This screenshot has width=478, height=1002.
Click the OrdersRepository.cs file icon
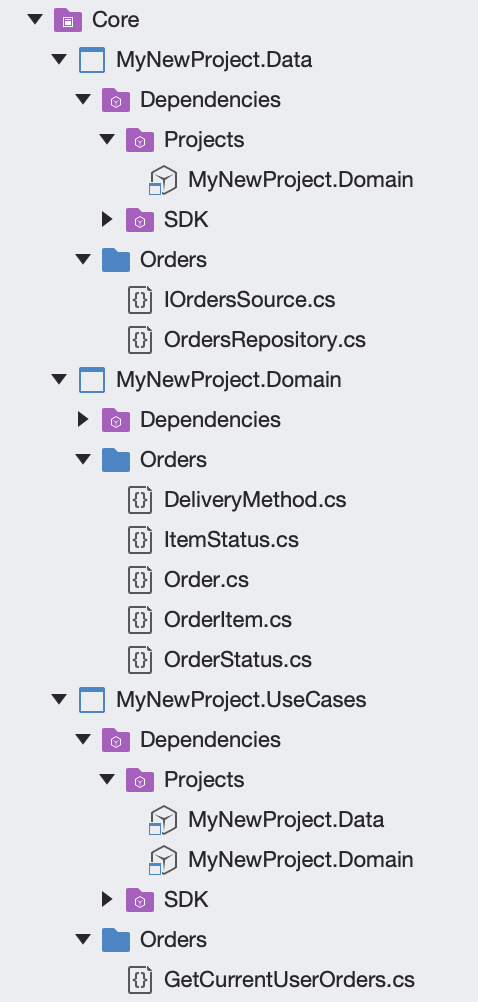140,339
